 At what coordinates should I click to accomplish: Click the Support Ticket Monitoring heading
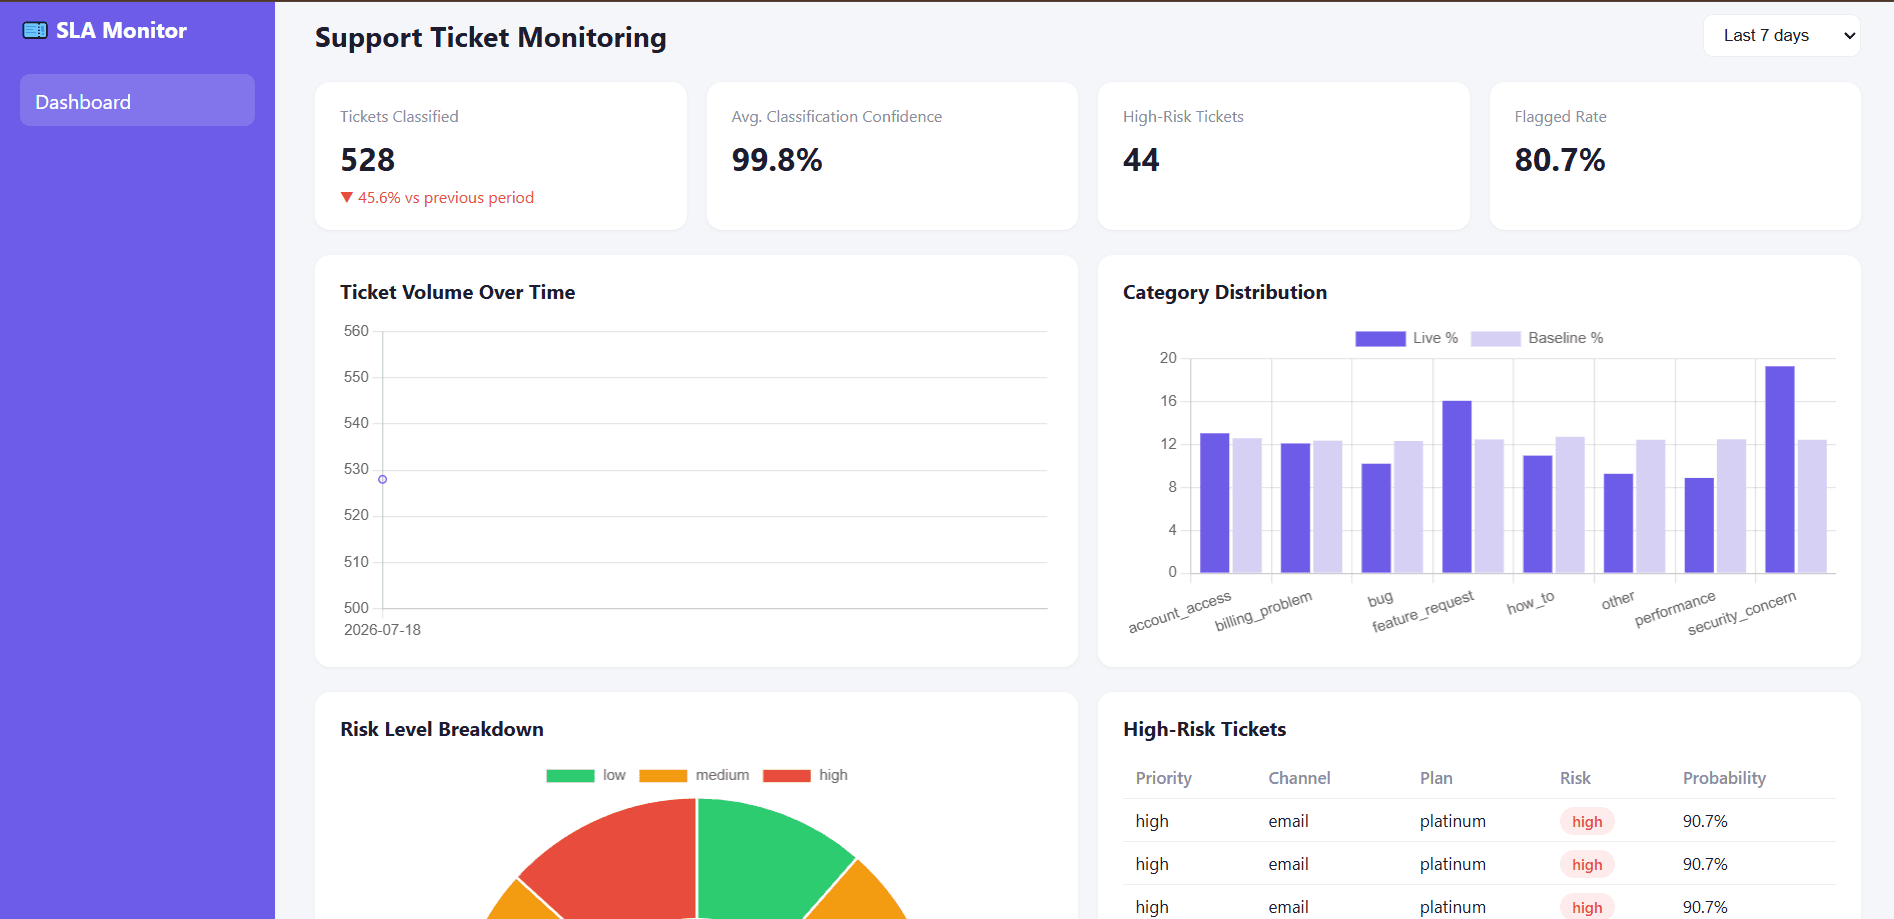pyautogui.click(x=491, y=38)
